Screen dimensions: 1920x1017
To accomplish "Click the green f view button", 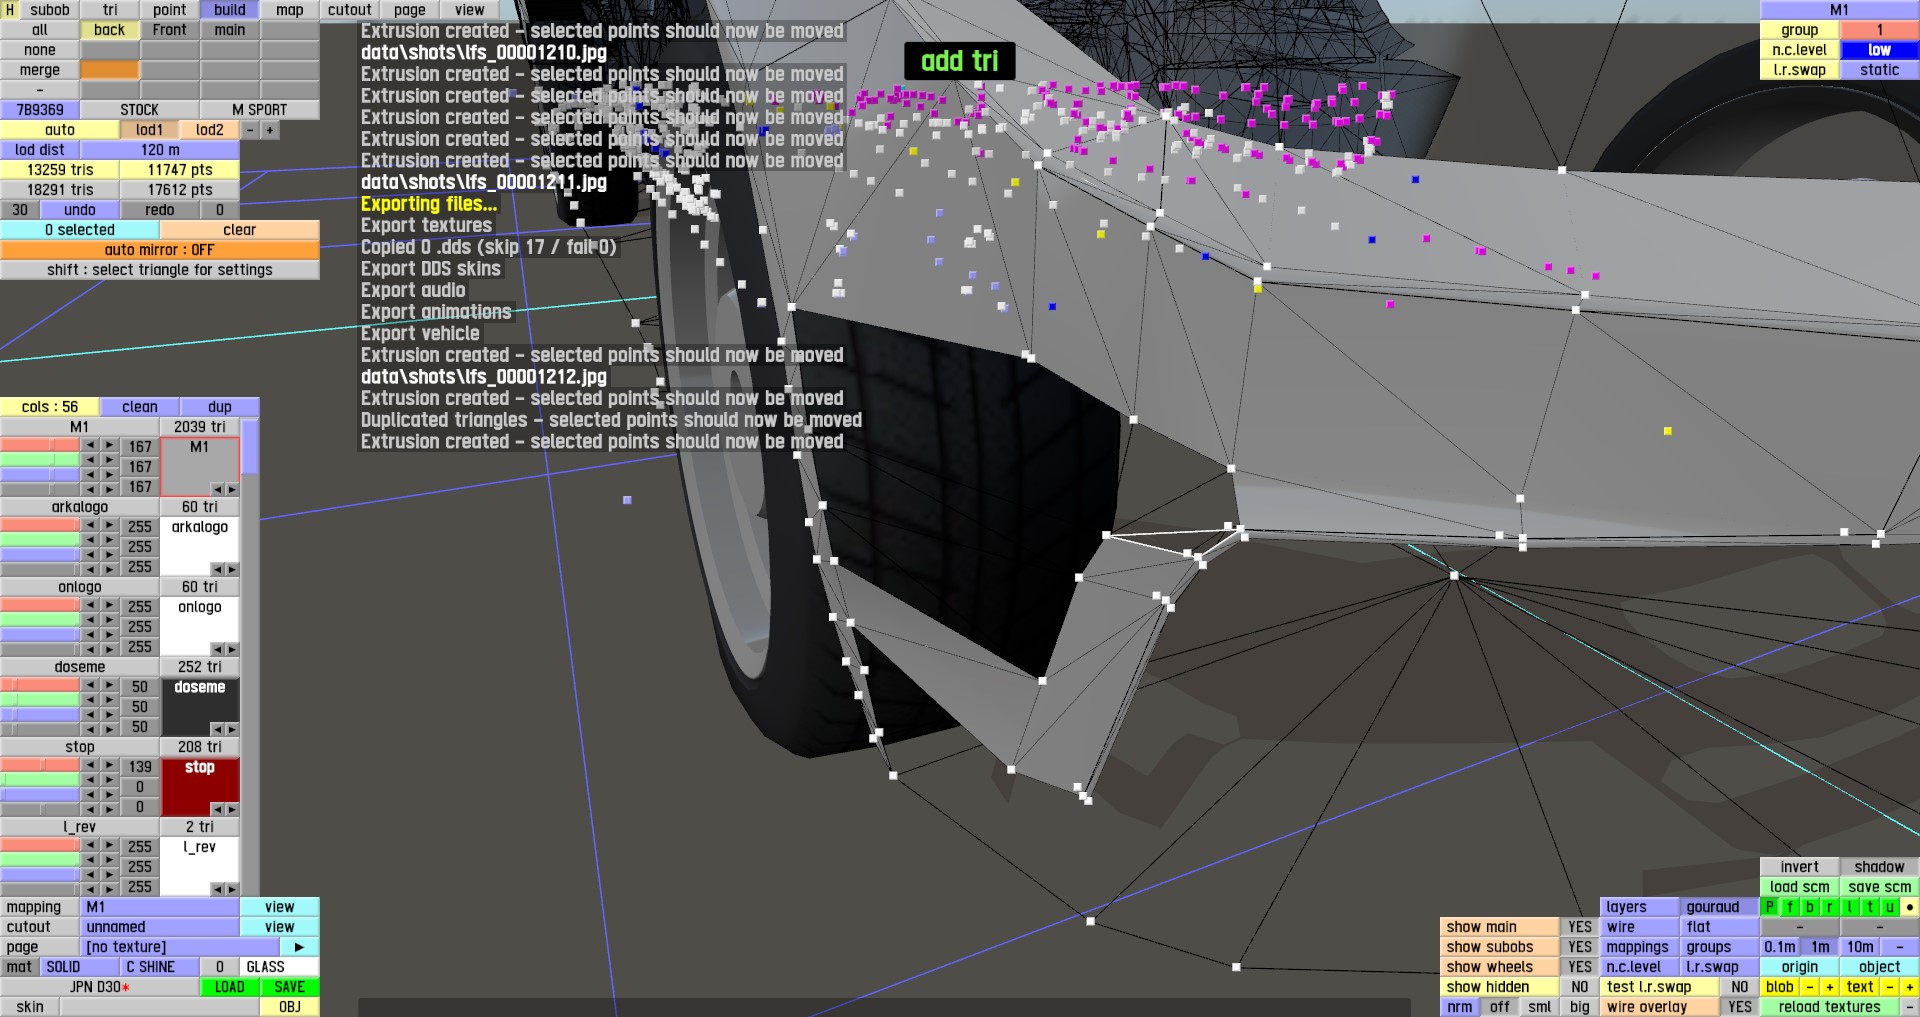I will 1790,907.
